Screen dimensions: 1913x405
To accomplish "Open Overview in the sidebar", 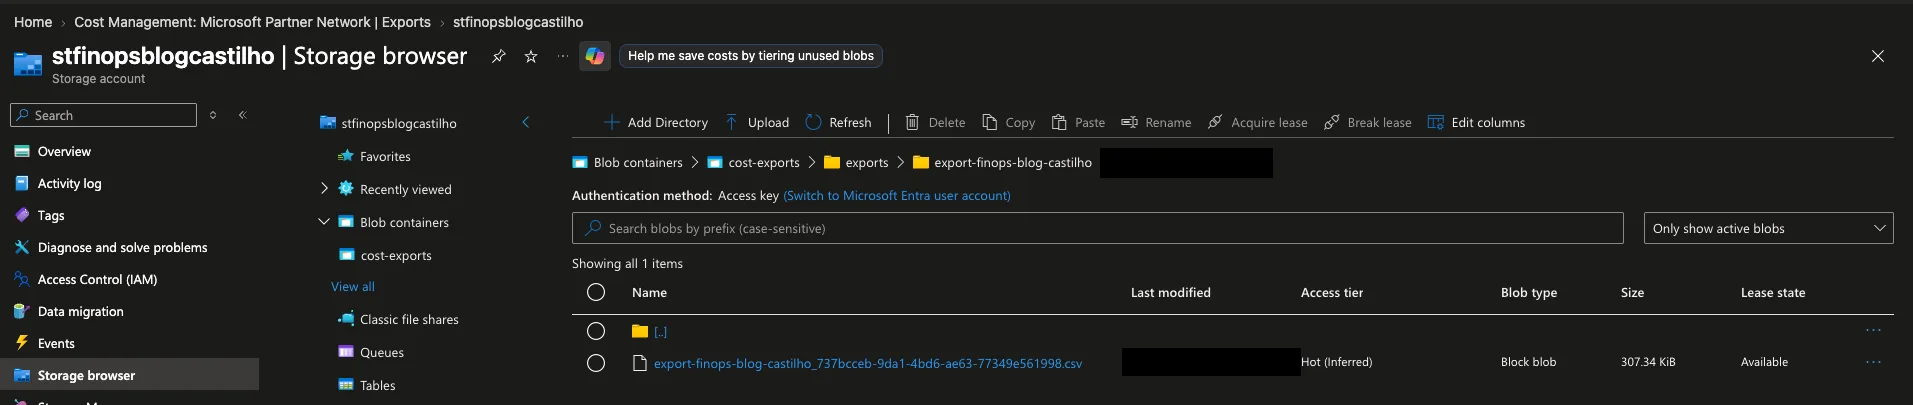I will click(x=64, y=152).
